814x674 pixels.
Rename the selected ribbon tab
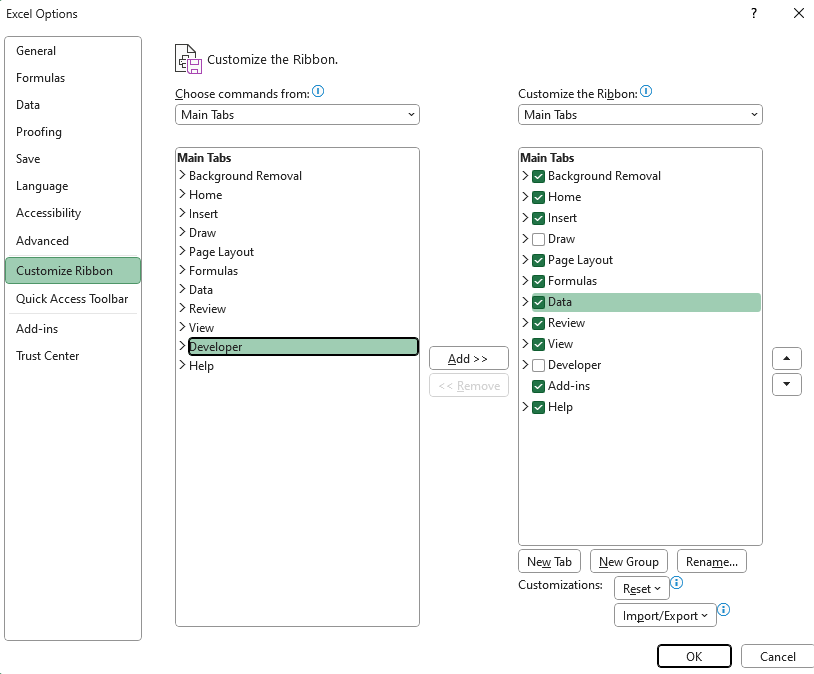click(x=711, y=561)
